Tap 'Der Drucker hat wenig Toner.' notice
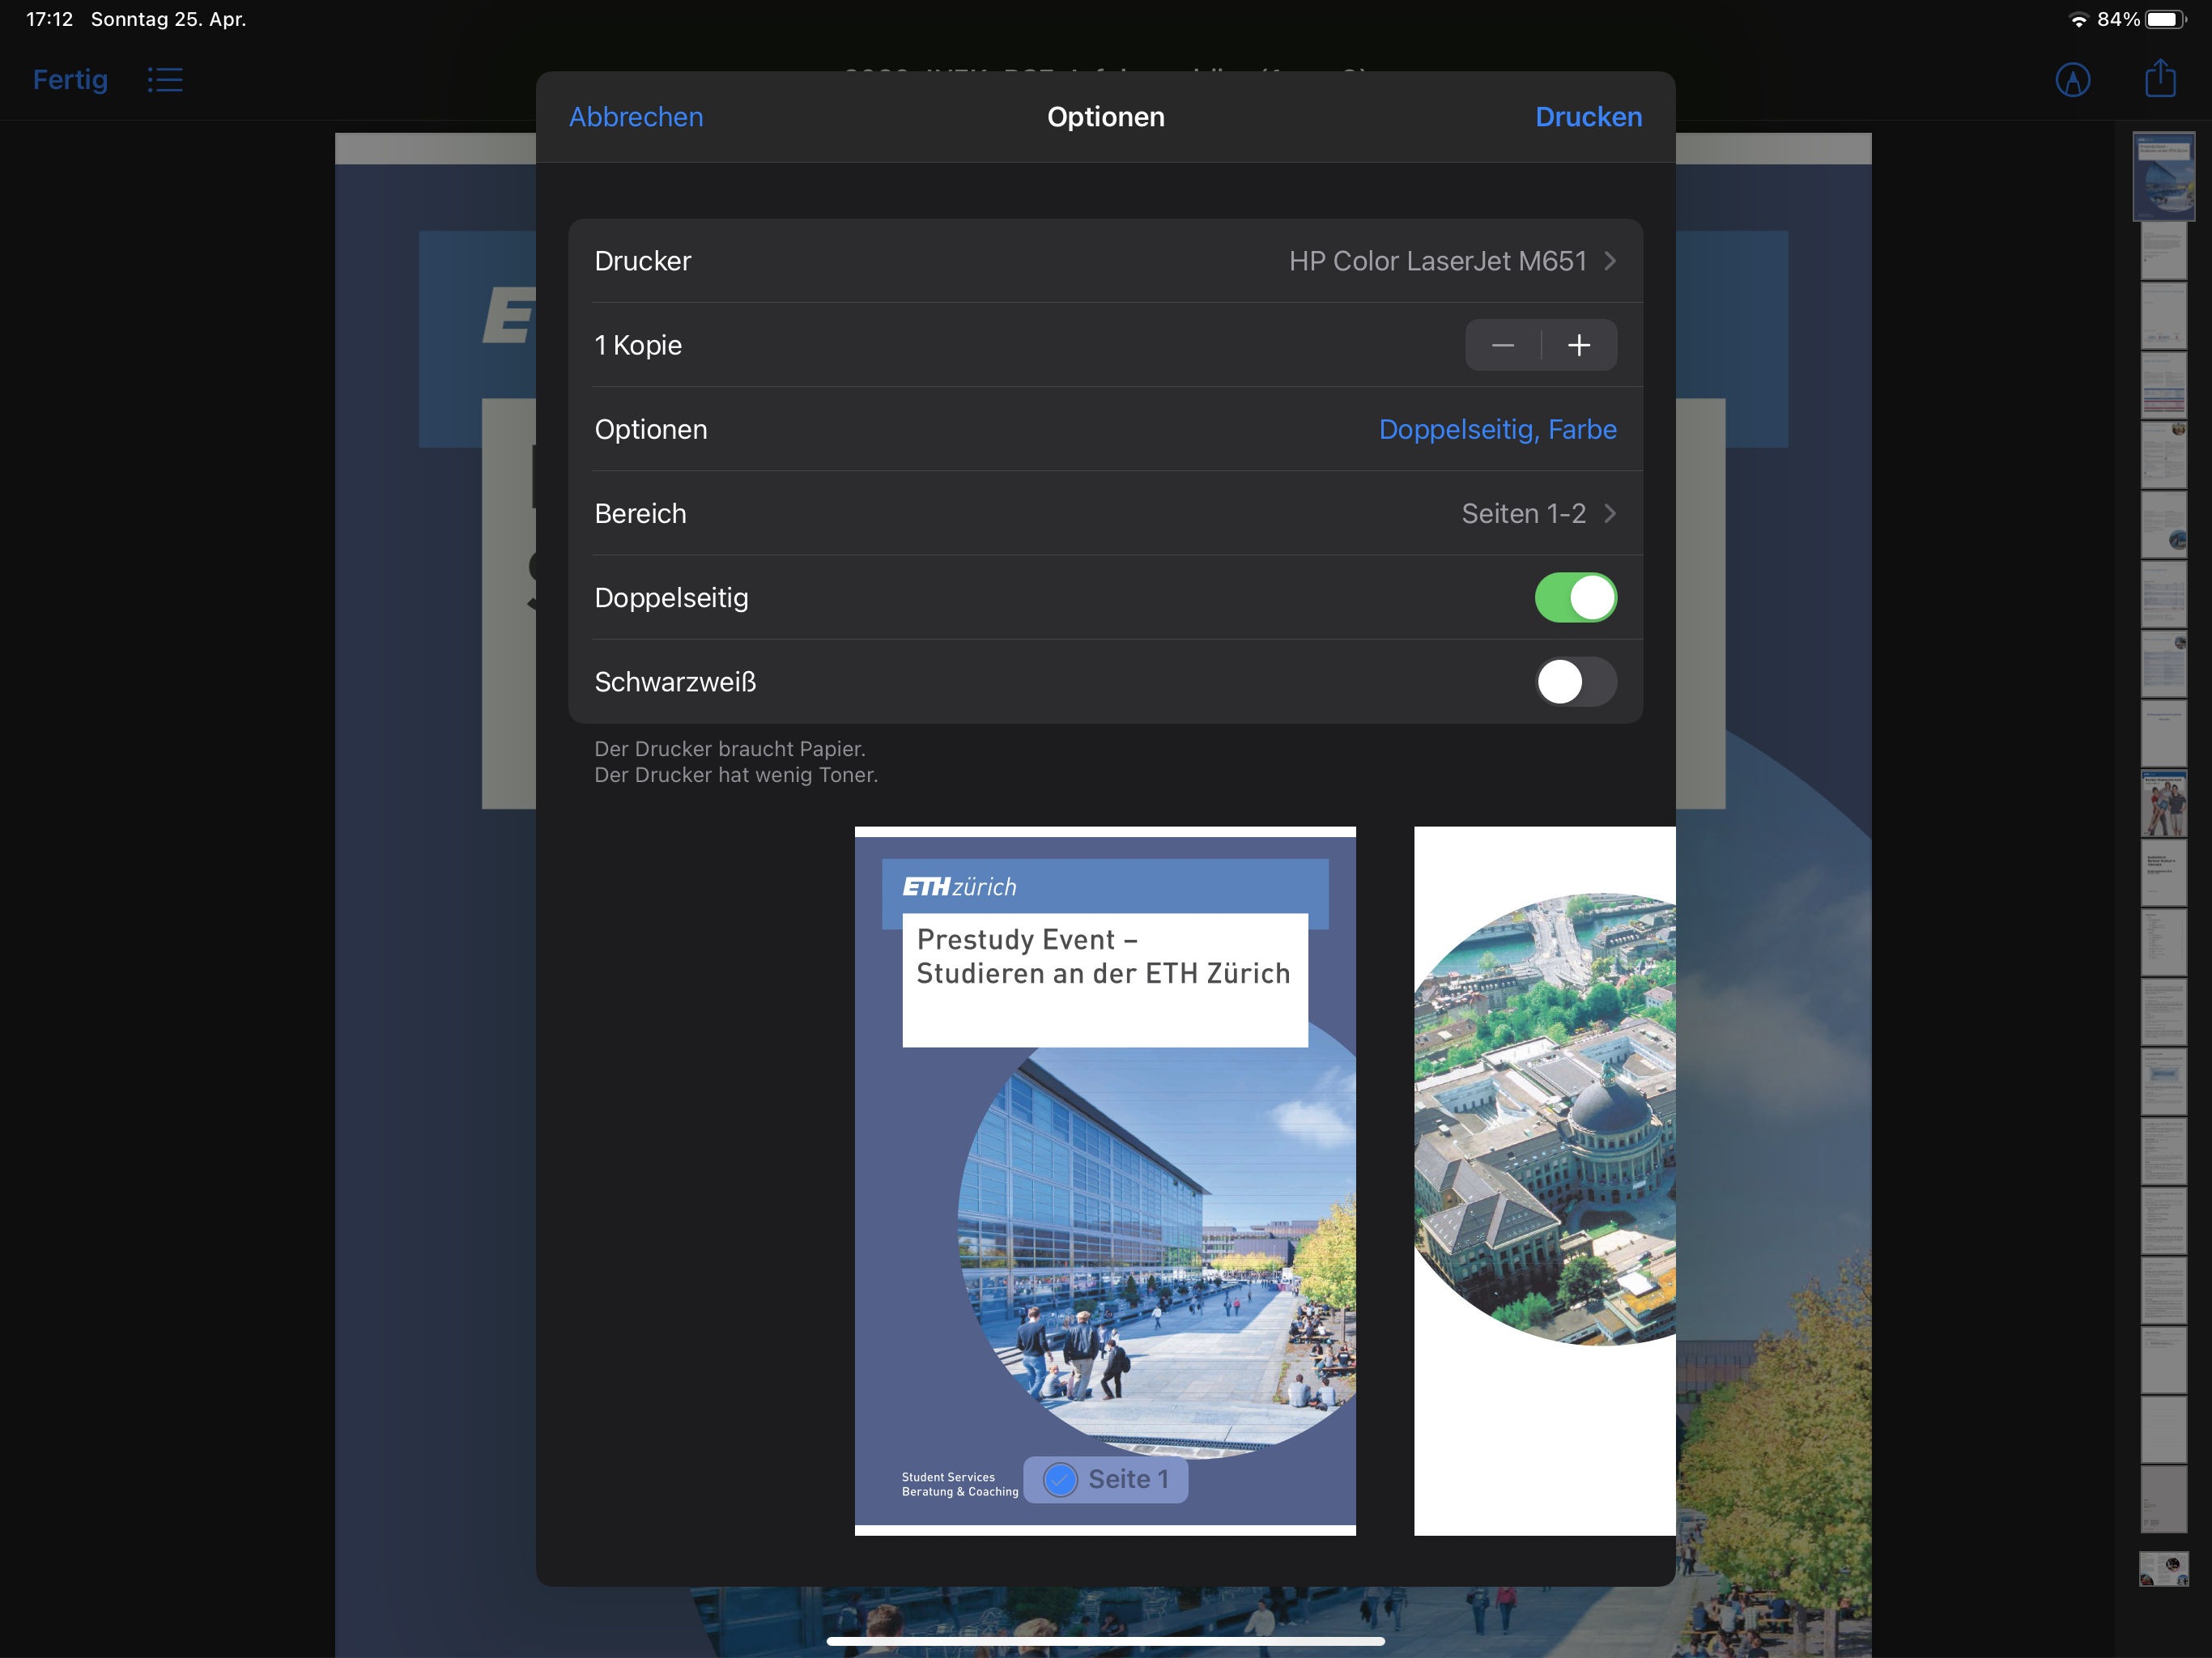Image resolution: width=2212 pixels, height=1658 pixels. [x=736, y=775]
